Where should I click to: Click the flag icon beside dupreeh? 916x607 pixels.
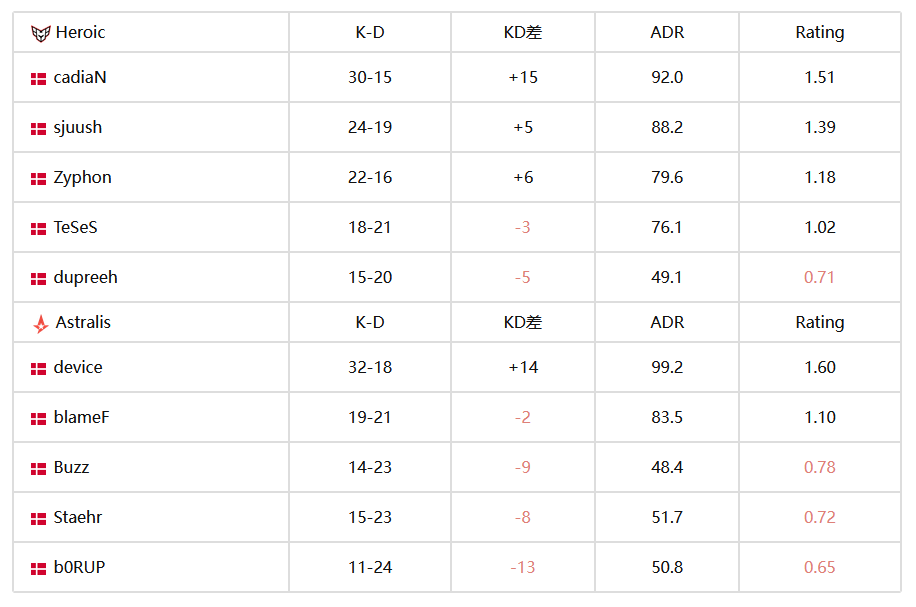(38, 279)
